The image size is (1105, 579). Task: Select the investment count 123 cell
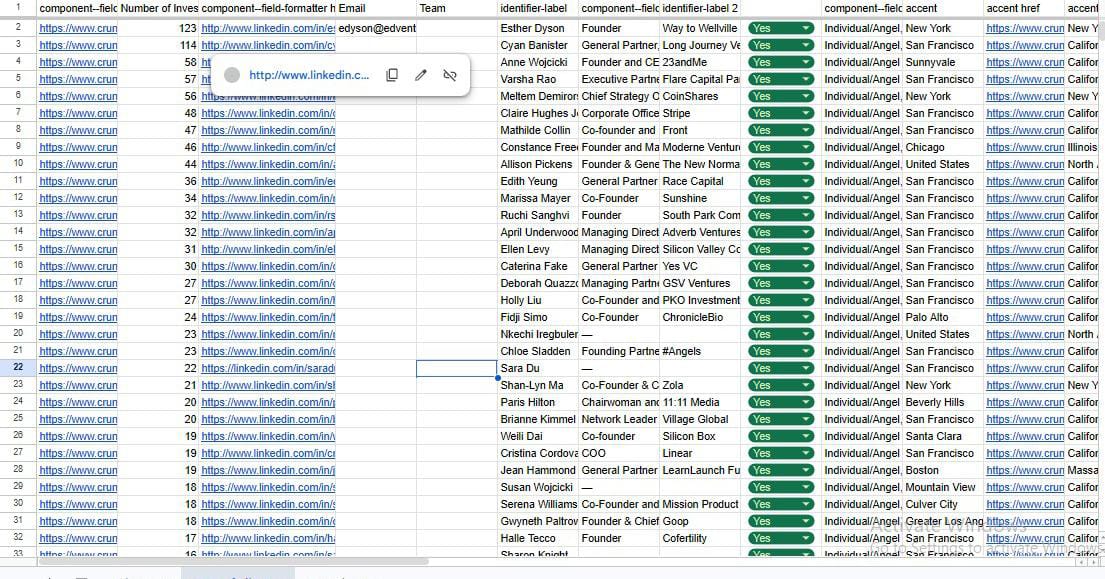tap(159, 28)
